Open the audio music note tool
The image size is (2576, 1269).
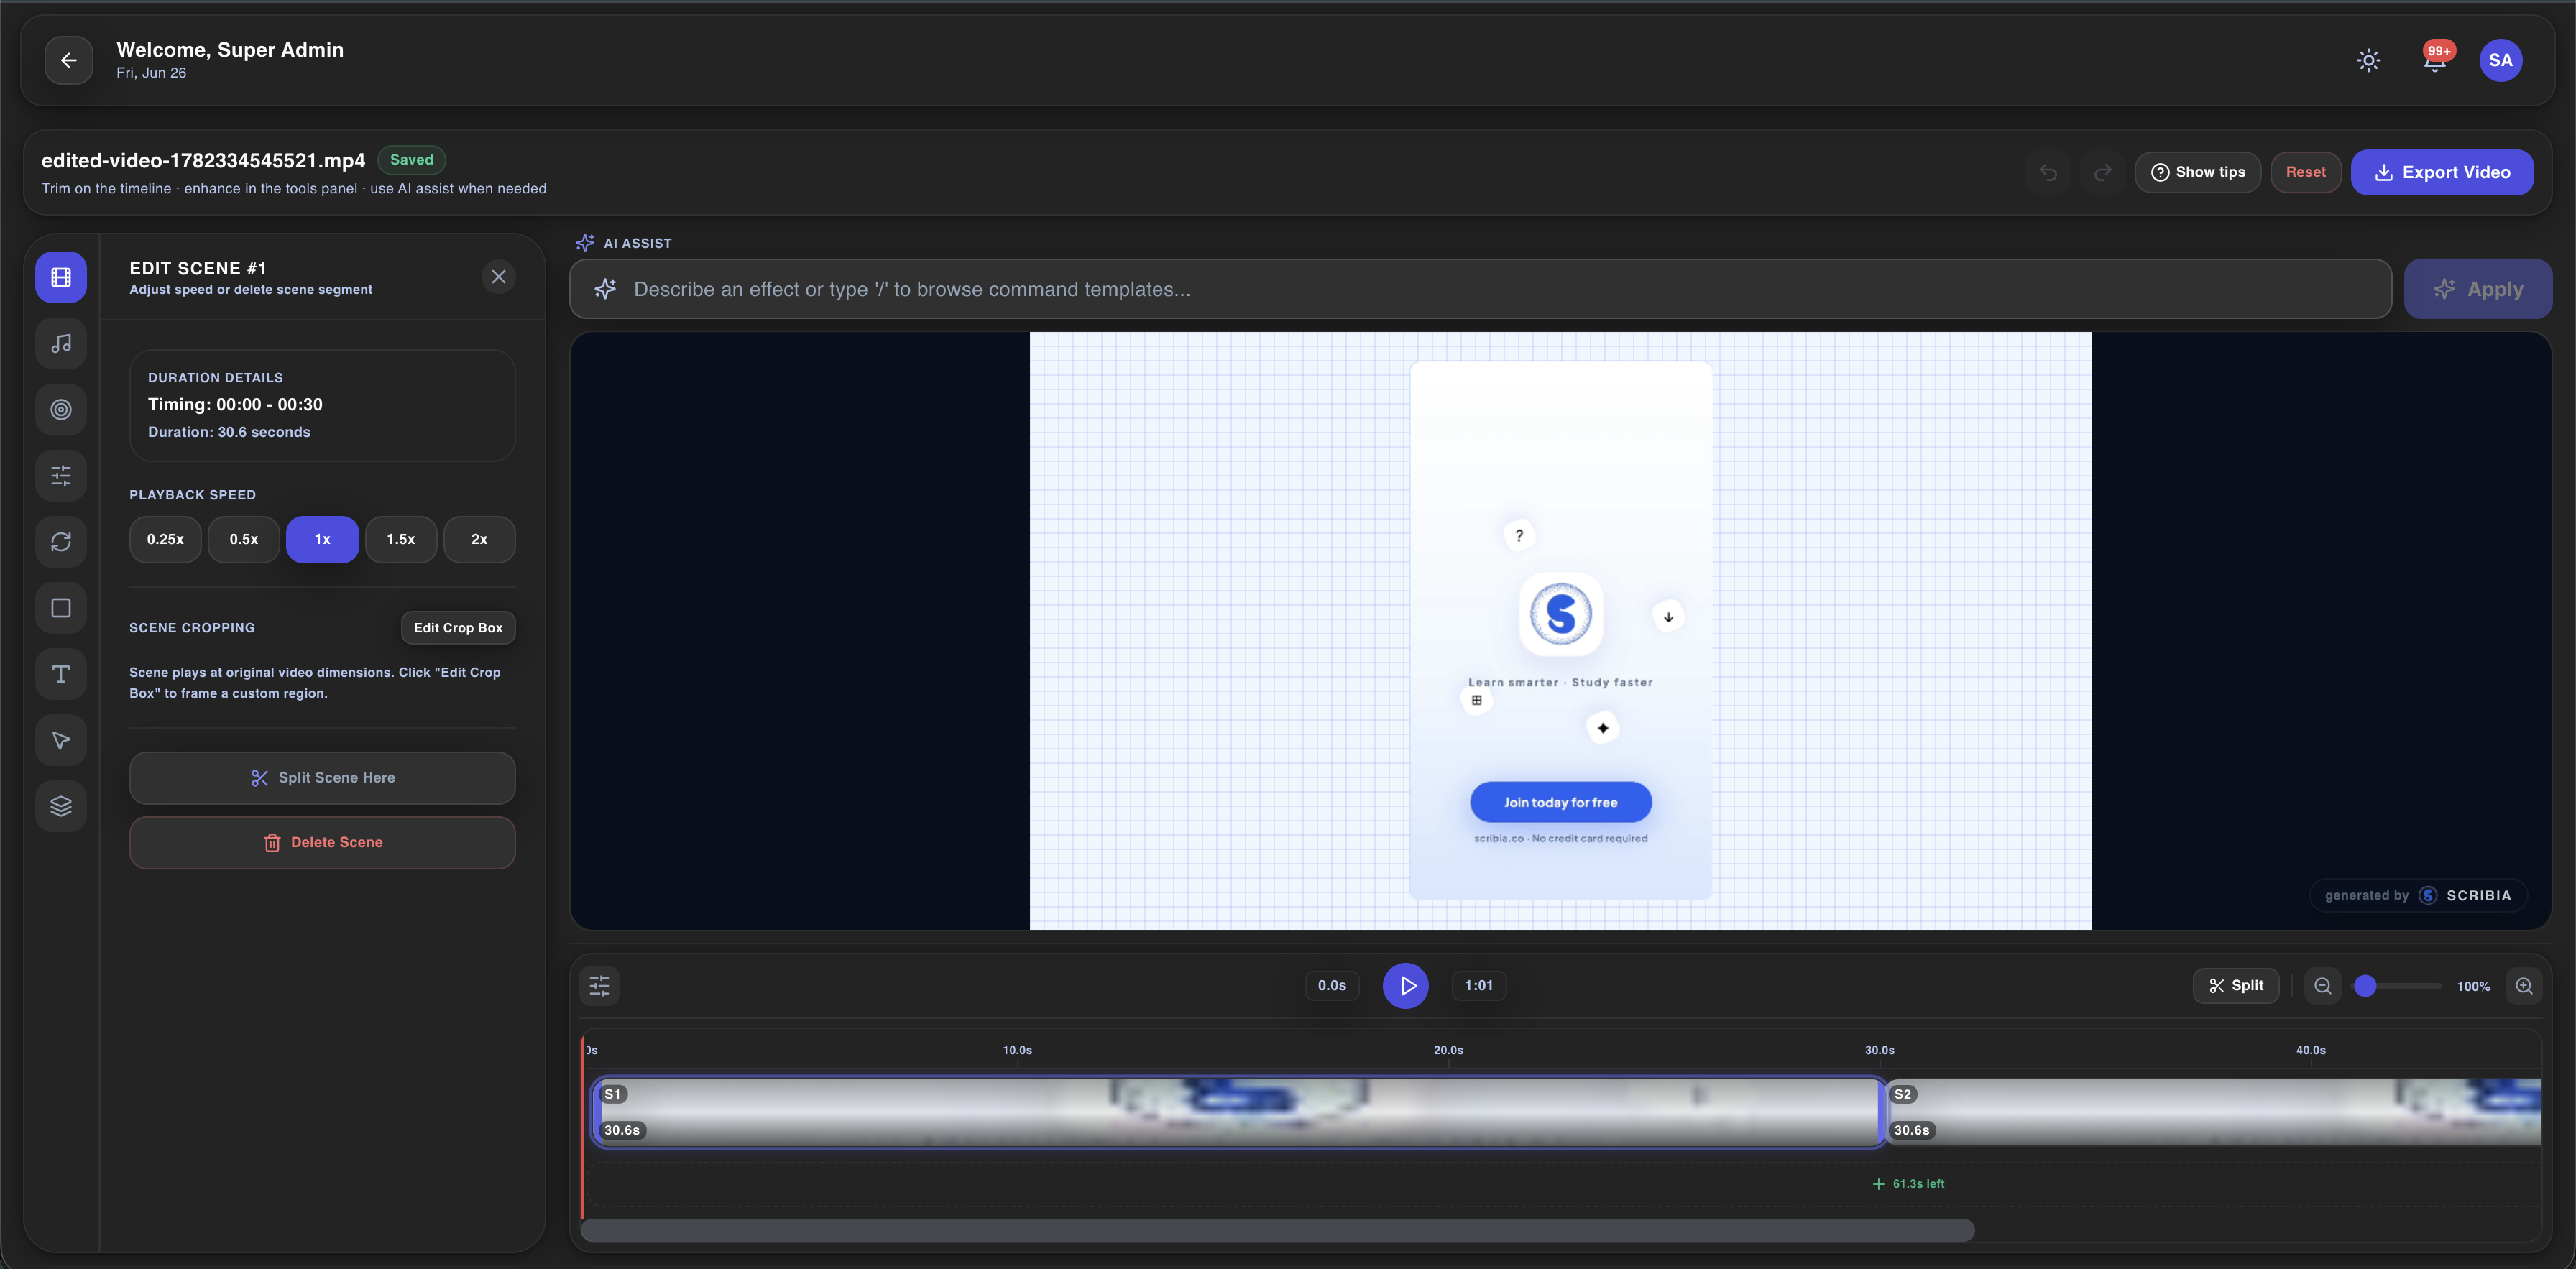click(x=61, y=343)
